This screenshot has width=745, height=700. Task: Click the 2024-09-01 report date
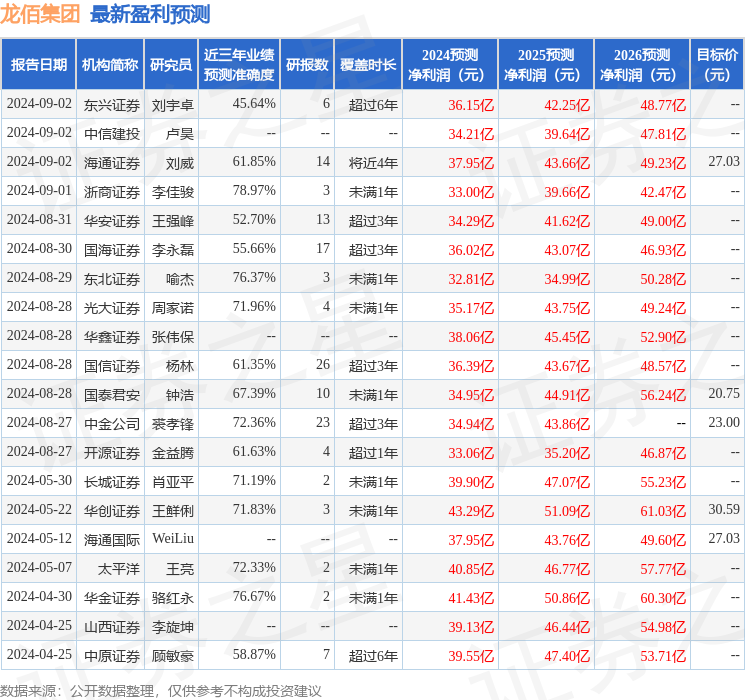(39, 191)
